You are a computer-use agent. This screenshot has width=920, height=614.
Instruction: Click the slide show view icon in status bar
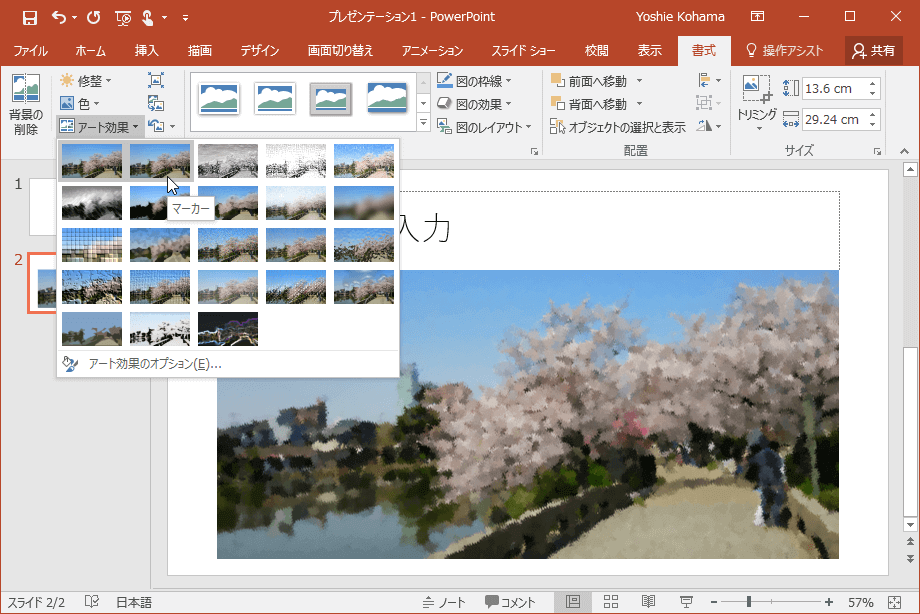(686, 602)
